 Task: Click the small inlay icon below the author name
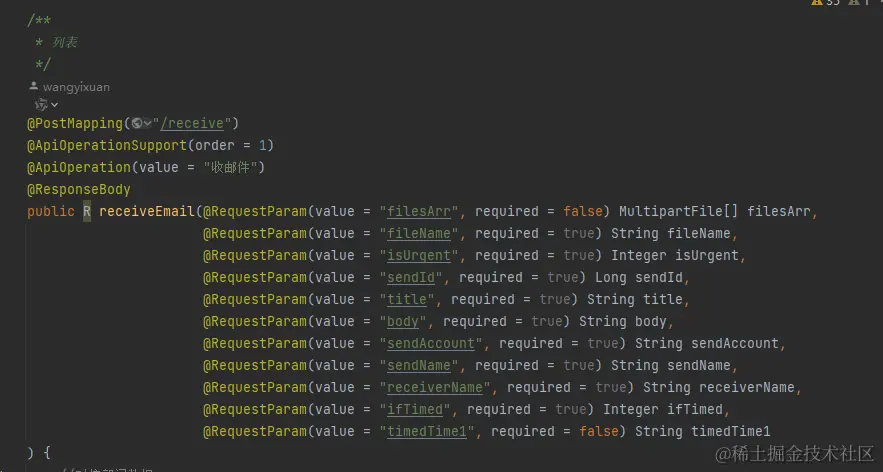[x=41, y=104]
